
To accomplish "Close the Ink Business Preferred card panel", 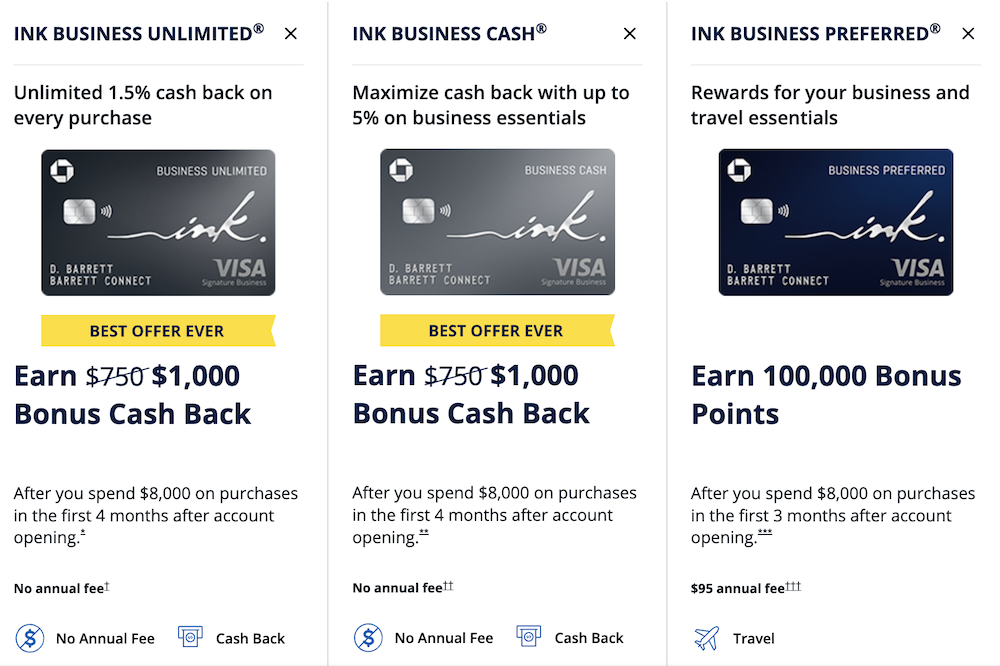I will (x=968, y=34).
